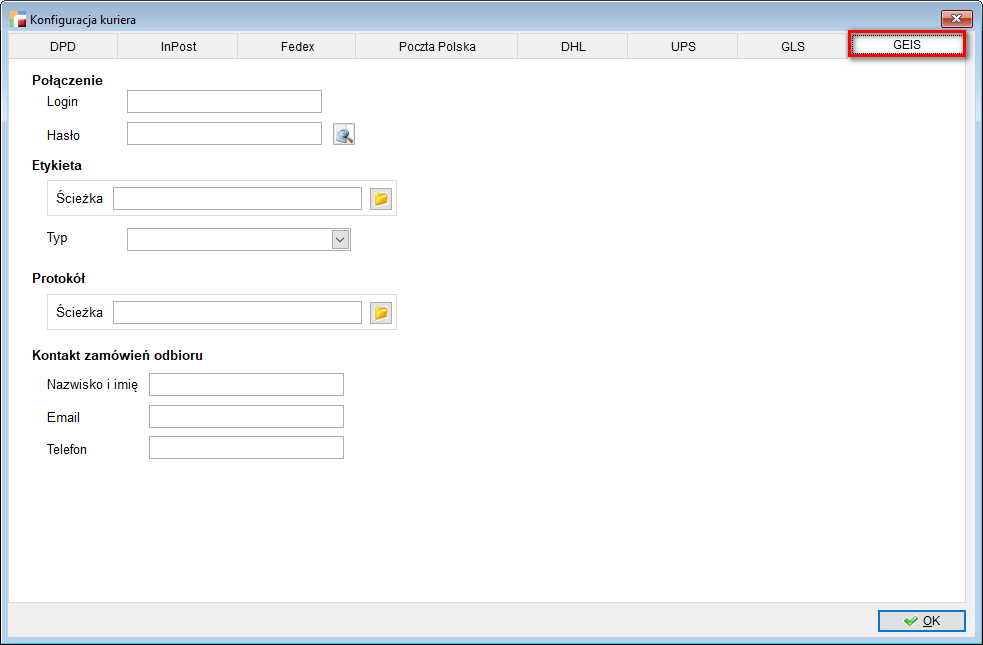Image resolution: width=983 pixels, height=645 pixels.
Task: Click the app icon in title bar
Action: (x=18, y=19)
